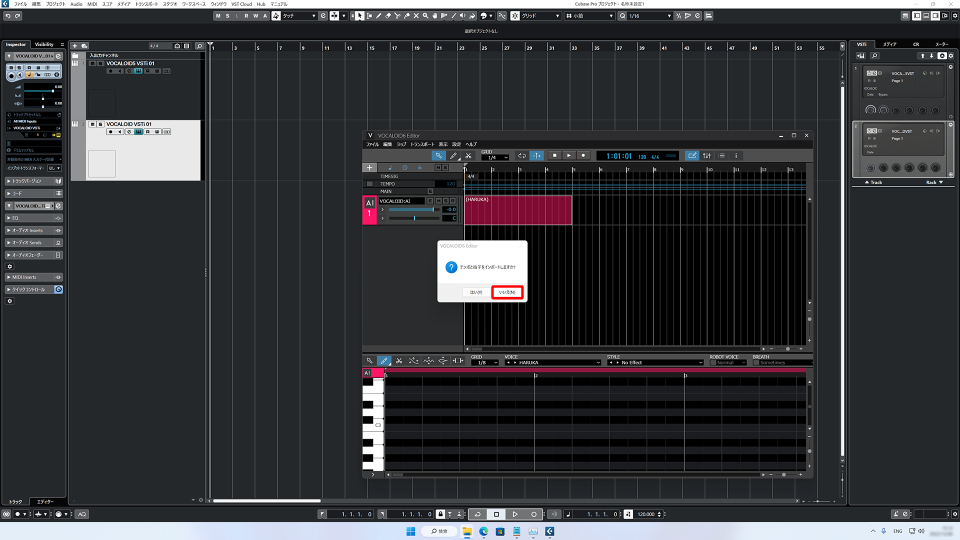
Task: Click the info icon in VOCALOID6 Editor toolbar
Action: (x=737, y=156)
